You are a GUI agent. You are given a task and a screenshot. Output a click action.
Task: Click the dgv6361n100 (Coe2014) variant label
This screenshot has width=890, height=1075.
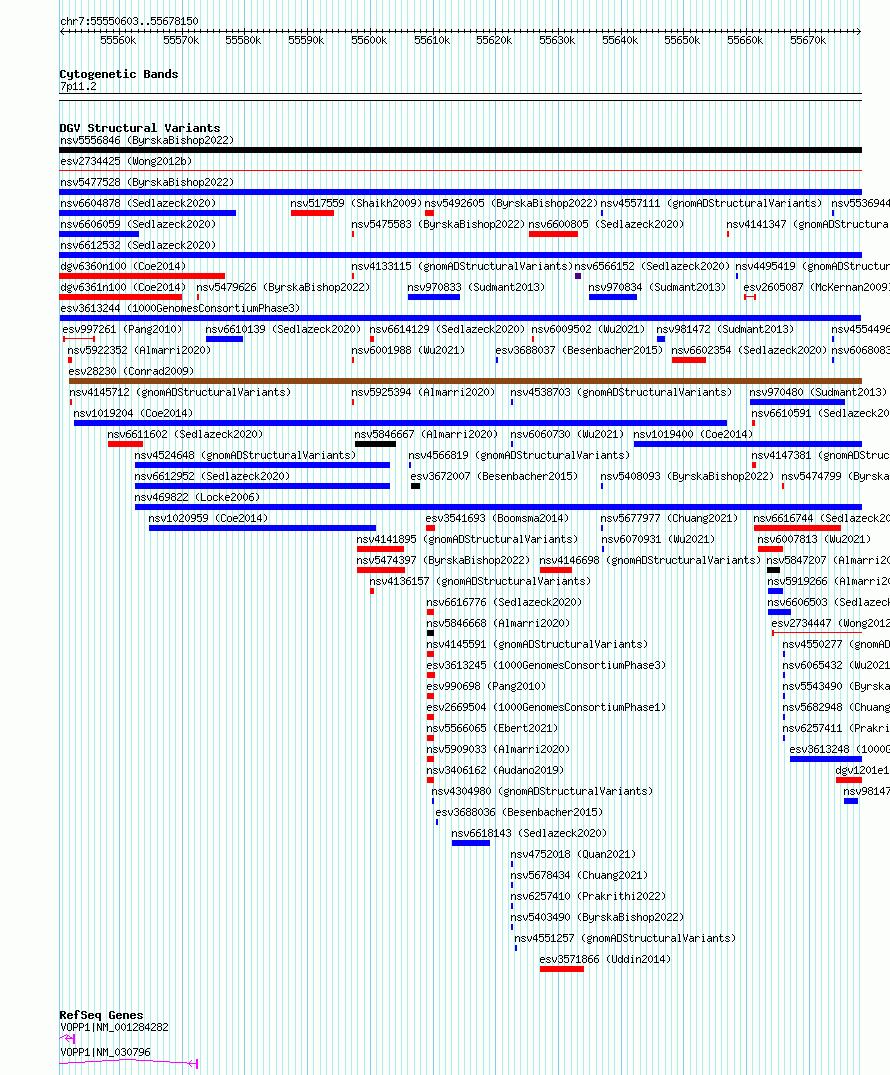click(123, 287)
